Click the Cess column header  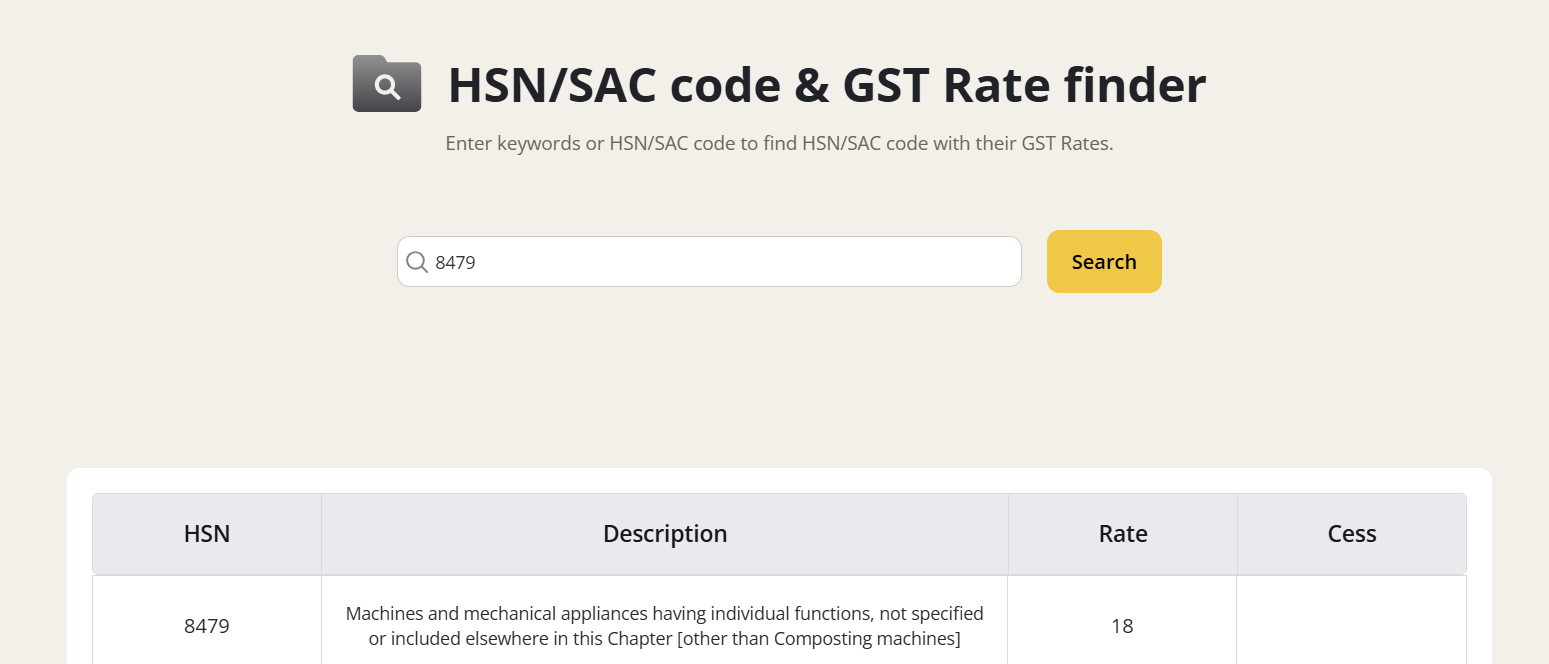[x=1351, y=533]
